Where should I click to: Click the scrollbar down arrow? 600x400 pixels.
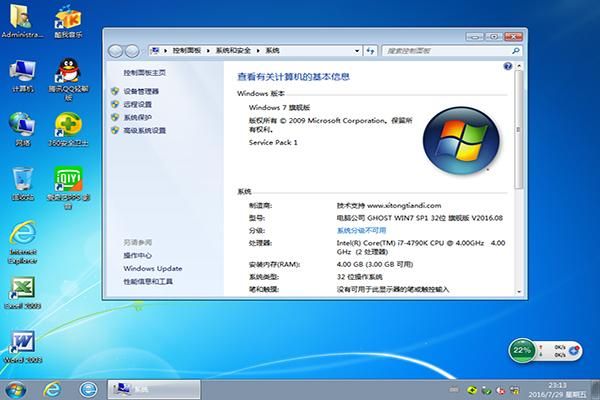point(519,292)
